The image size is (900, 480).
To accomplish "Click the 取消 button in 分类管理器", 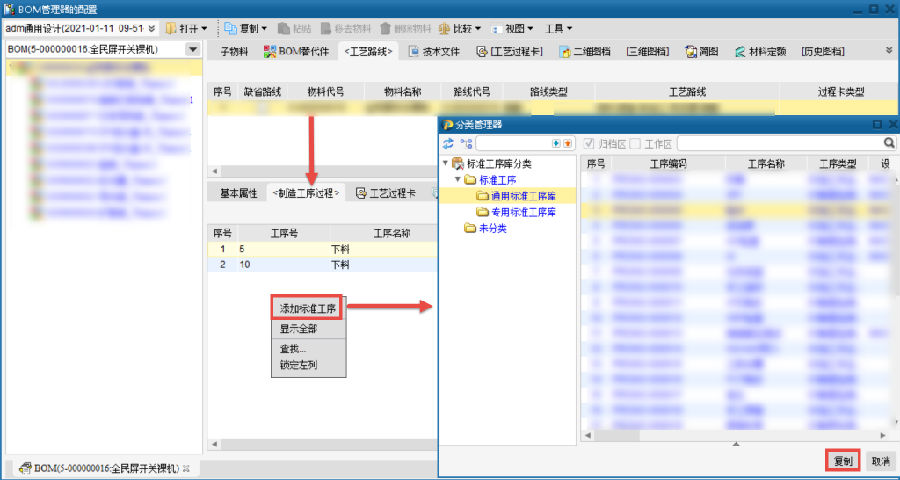I will point(880,461).
